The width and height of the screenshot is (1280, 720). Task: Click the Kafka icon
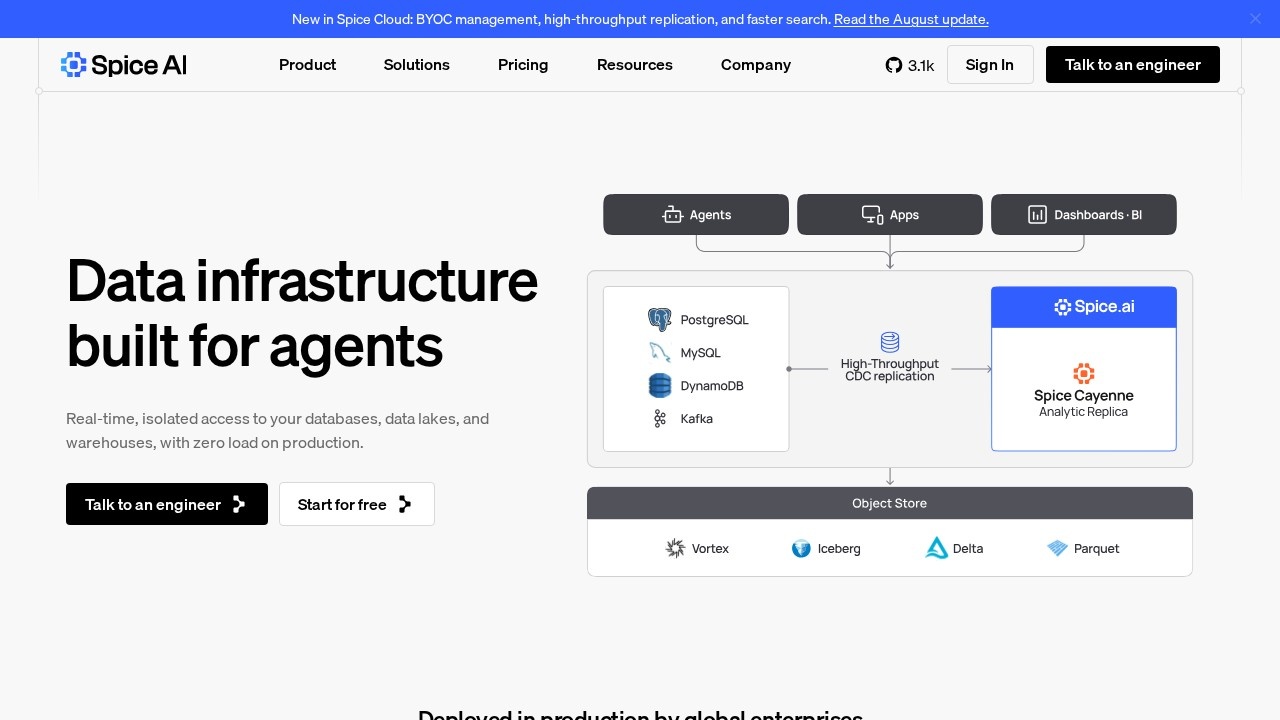coord(659,419)
